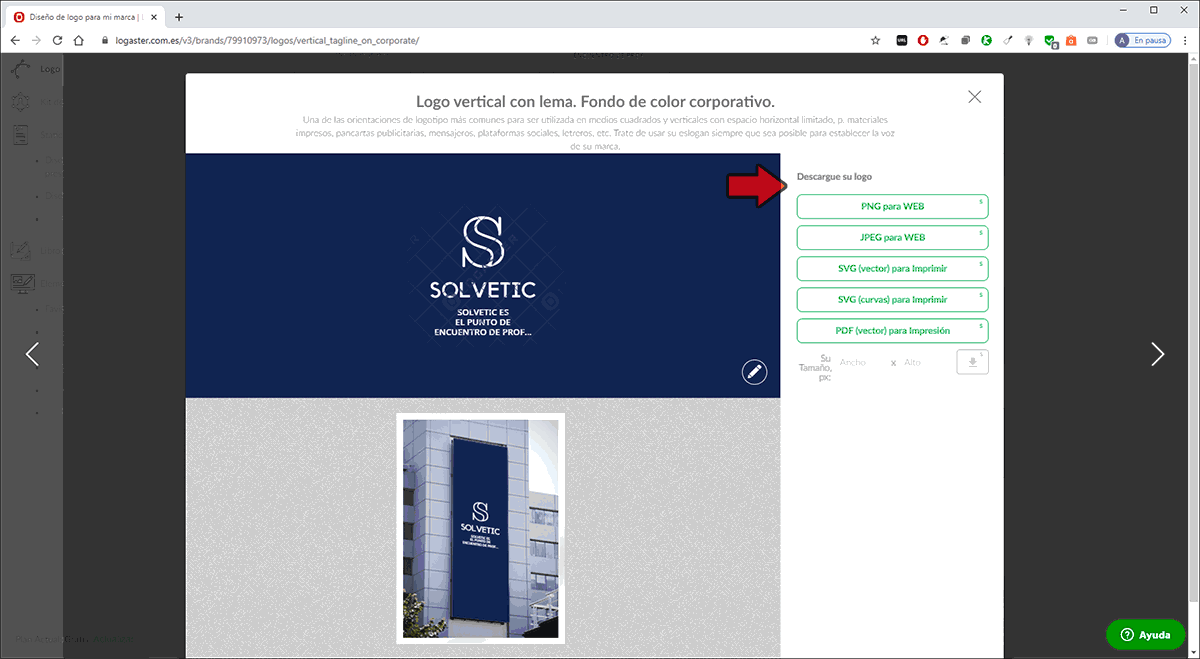
Task: Open the green shield check extension
Action: (1050, 41)
